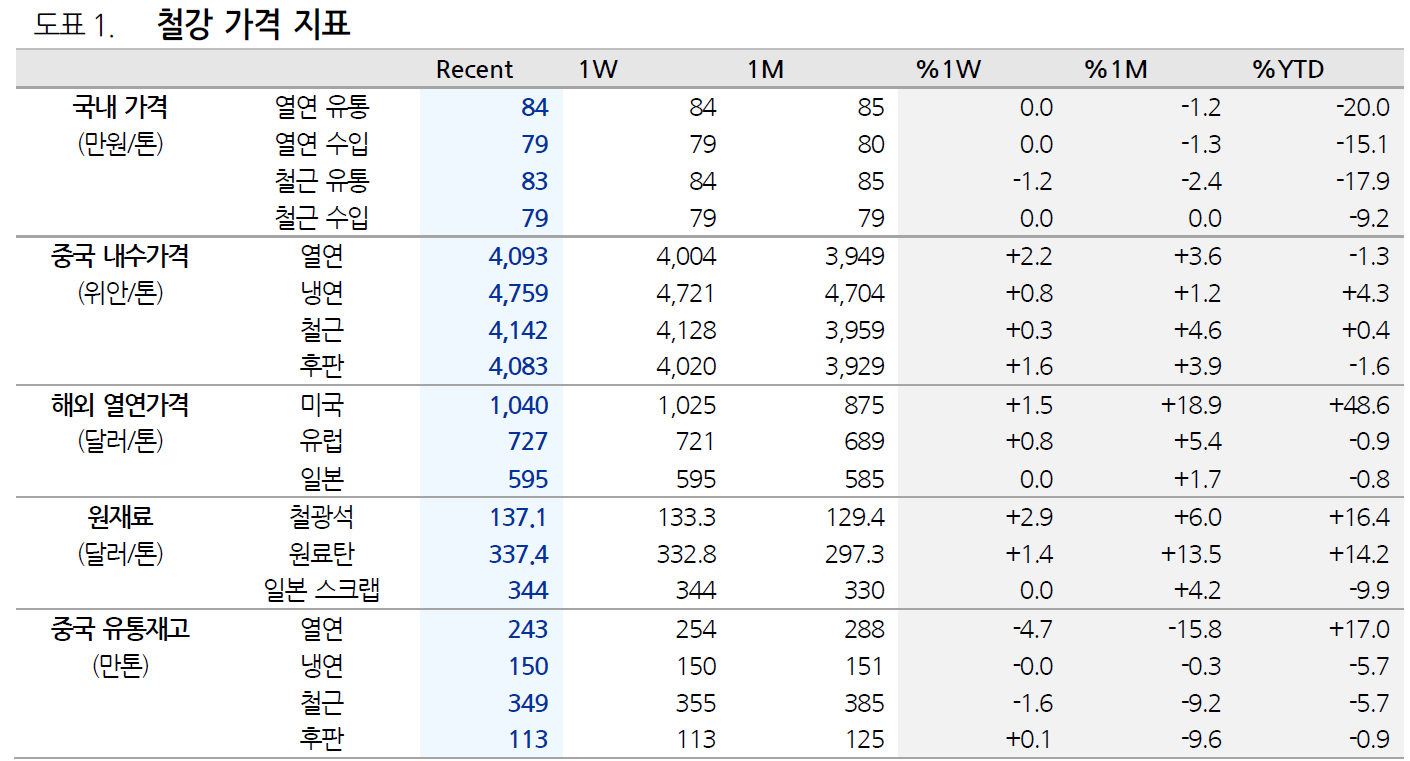Select the '철근 유통' row label

coord(322,181)
